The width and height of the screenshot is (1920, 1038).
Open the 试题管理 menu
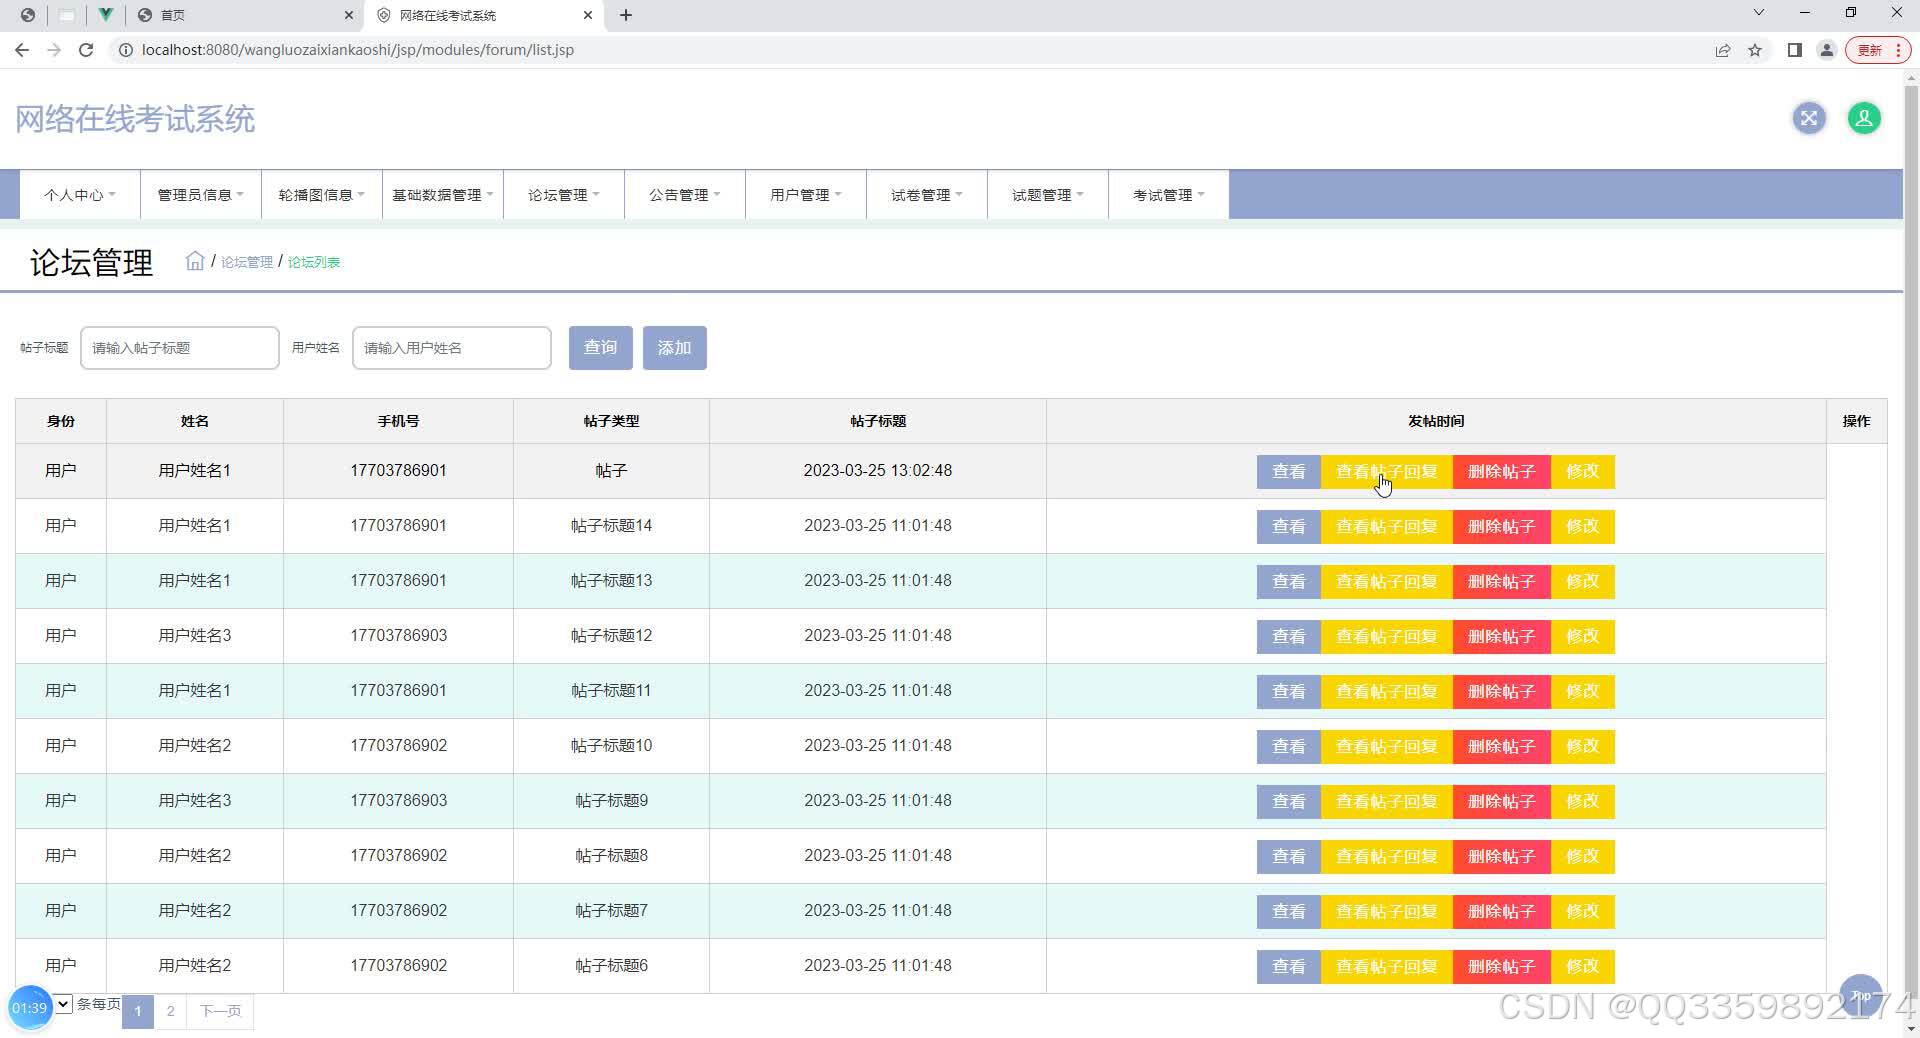tap(1047, 195)
